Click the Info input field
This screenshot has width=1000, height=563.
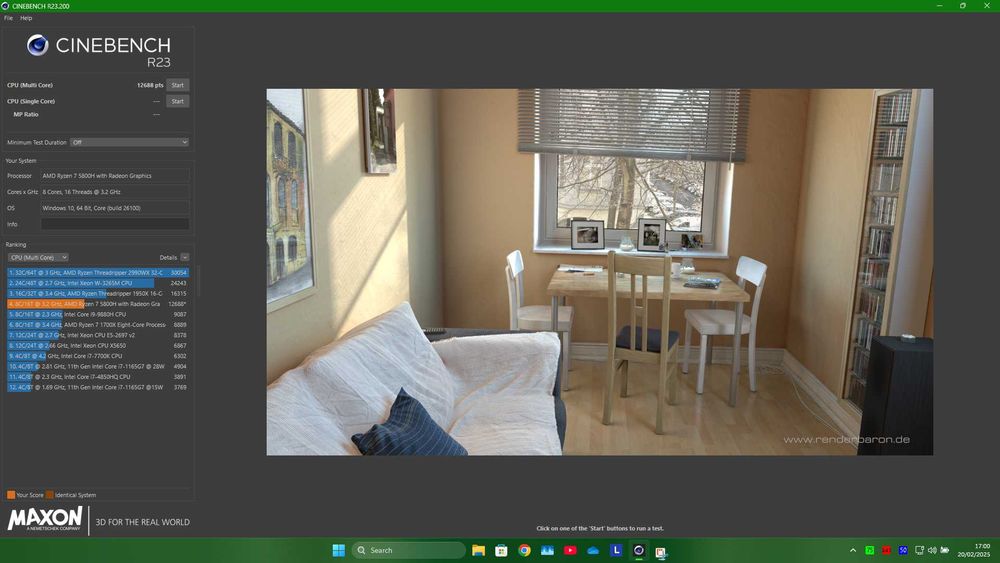click(115, 224)
